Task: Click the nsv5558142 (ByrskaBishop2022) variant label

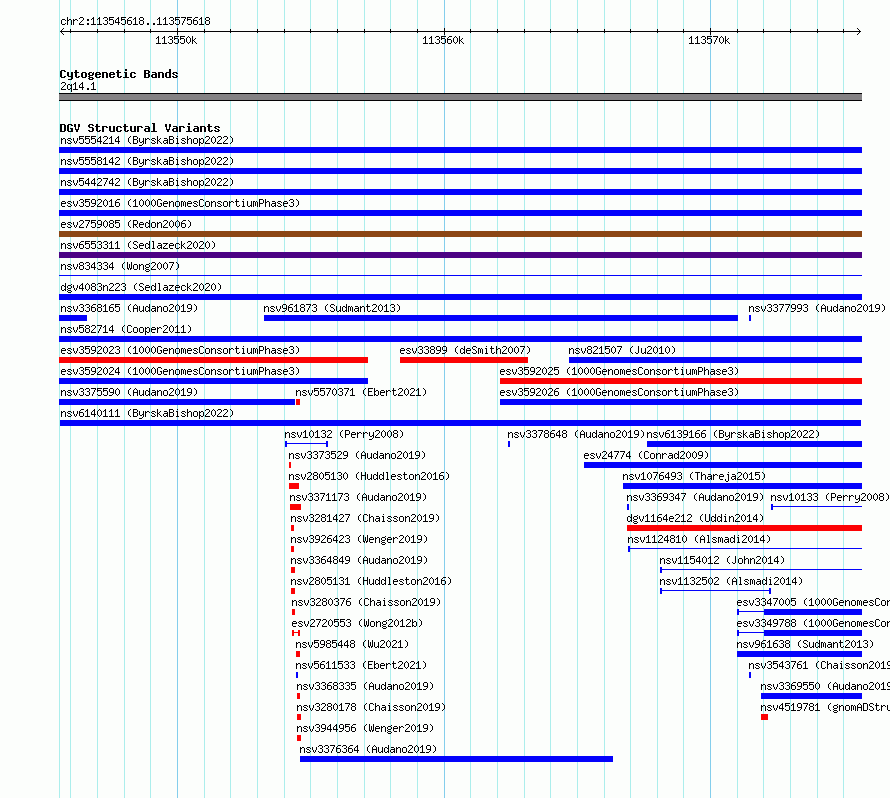Action: click(147, 161)
